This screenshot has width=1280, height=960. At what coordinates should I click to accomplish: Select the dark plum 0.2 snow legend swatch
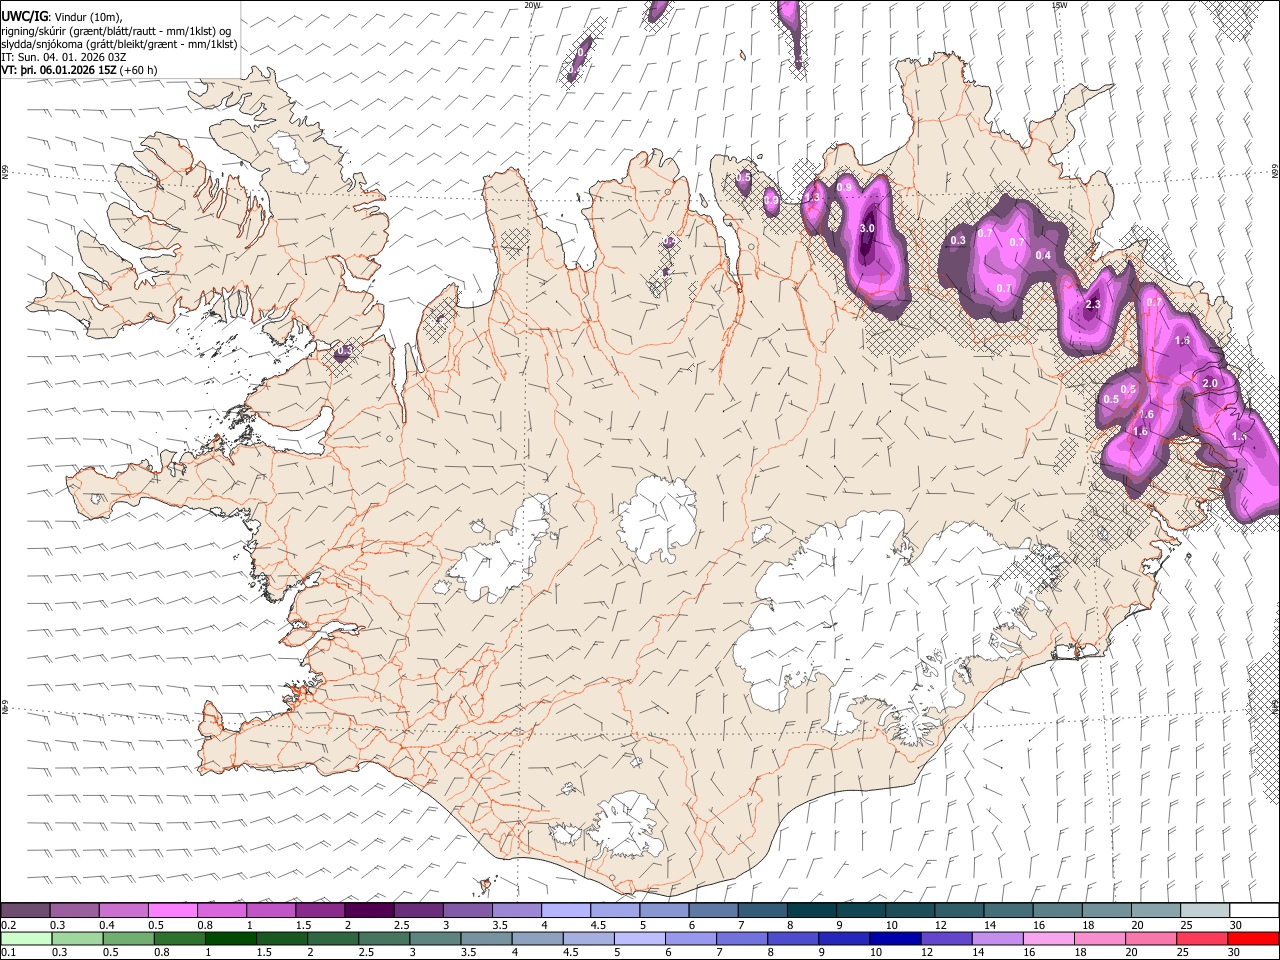25,911
